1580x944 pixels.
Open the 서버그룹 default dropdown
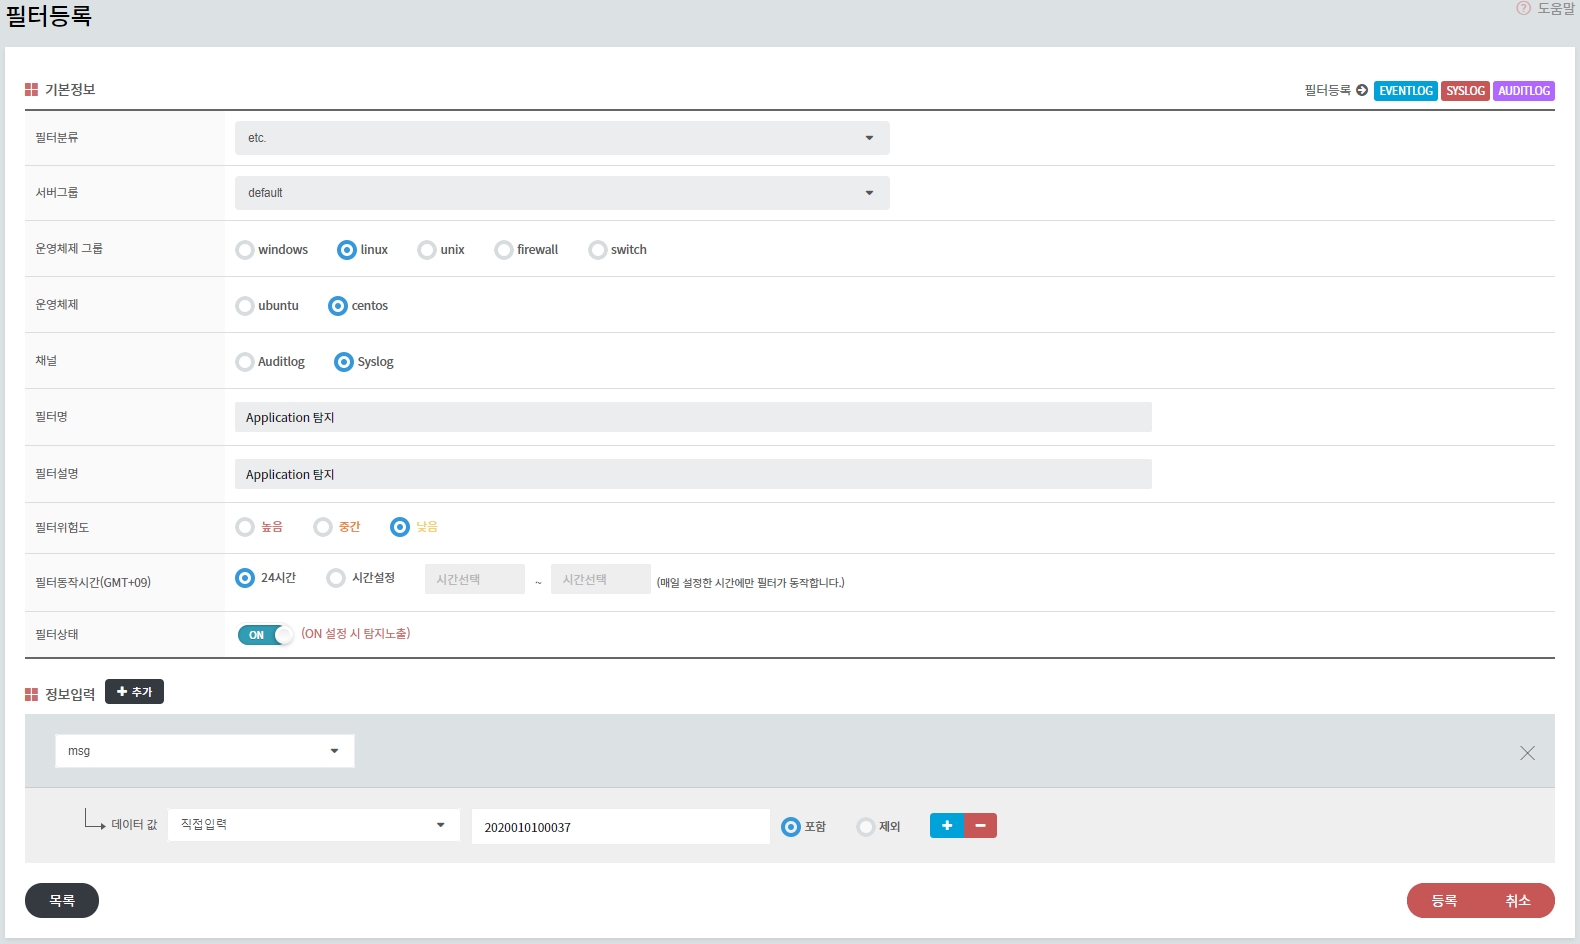561,193
